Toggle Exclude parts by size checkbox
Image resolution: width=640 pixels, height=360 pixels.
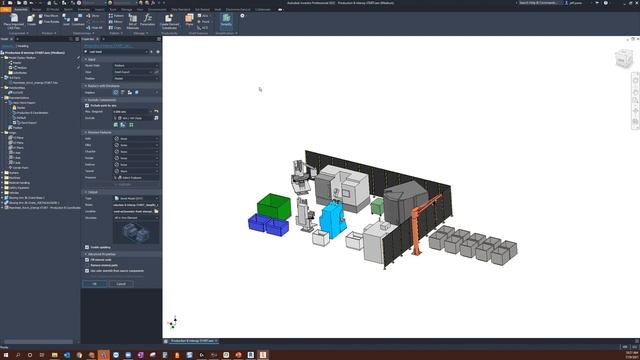coord(87,105)
